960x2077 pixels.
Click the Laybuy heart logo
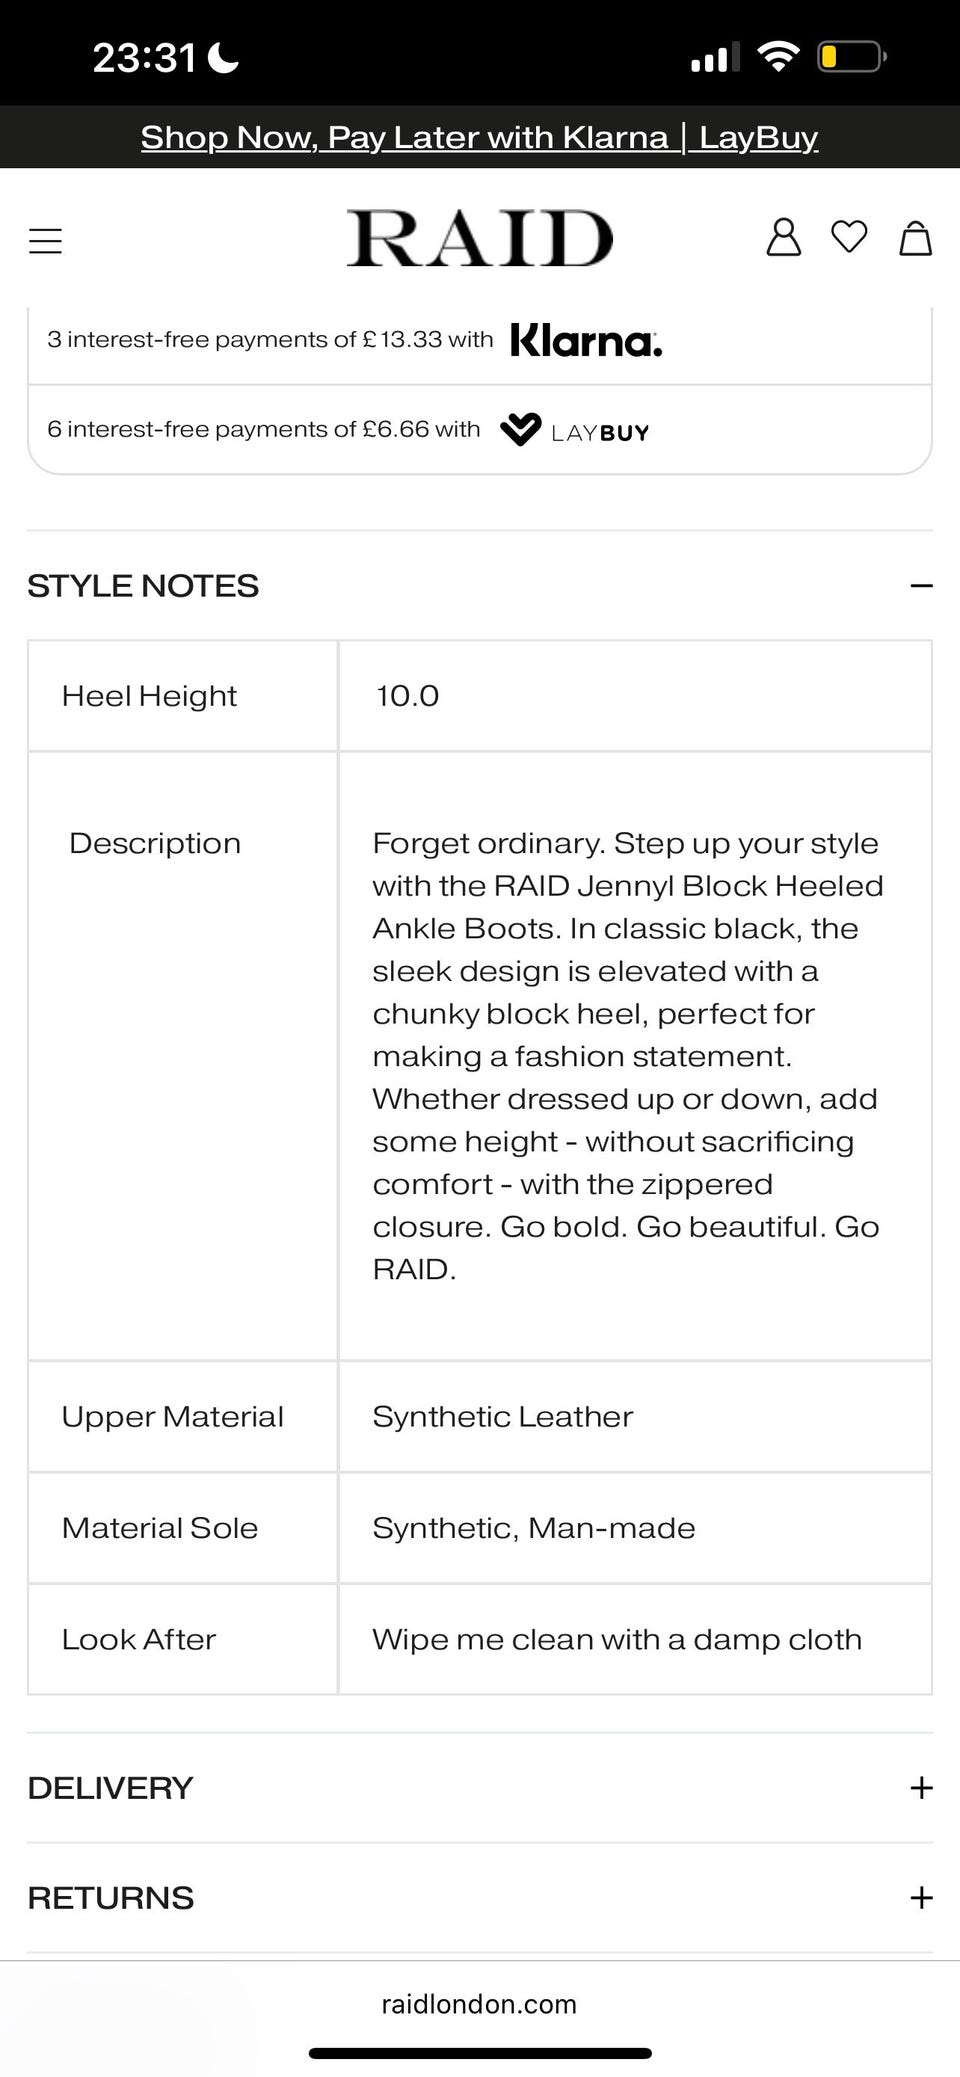[520, 430]
